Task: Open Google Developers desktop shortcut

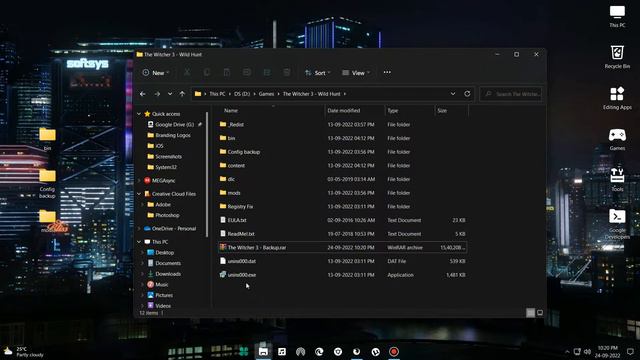Action: coord(617,224)
